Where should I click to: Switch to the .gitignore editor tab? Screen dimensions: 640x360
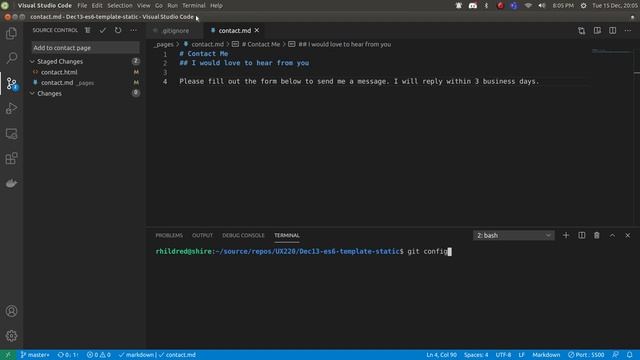175,31
